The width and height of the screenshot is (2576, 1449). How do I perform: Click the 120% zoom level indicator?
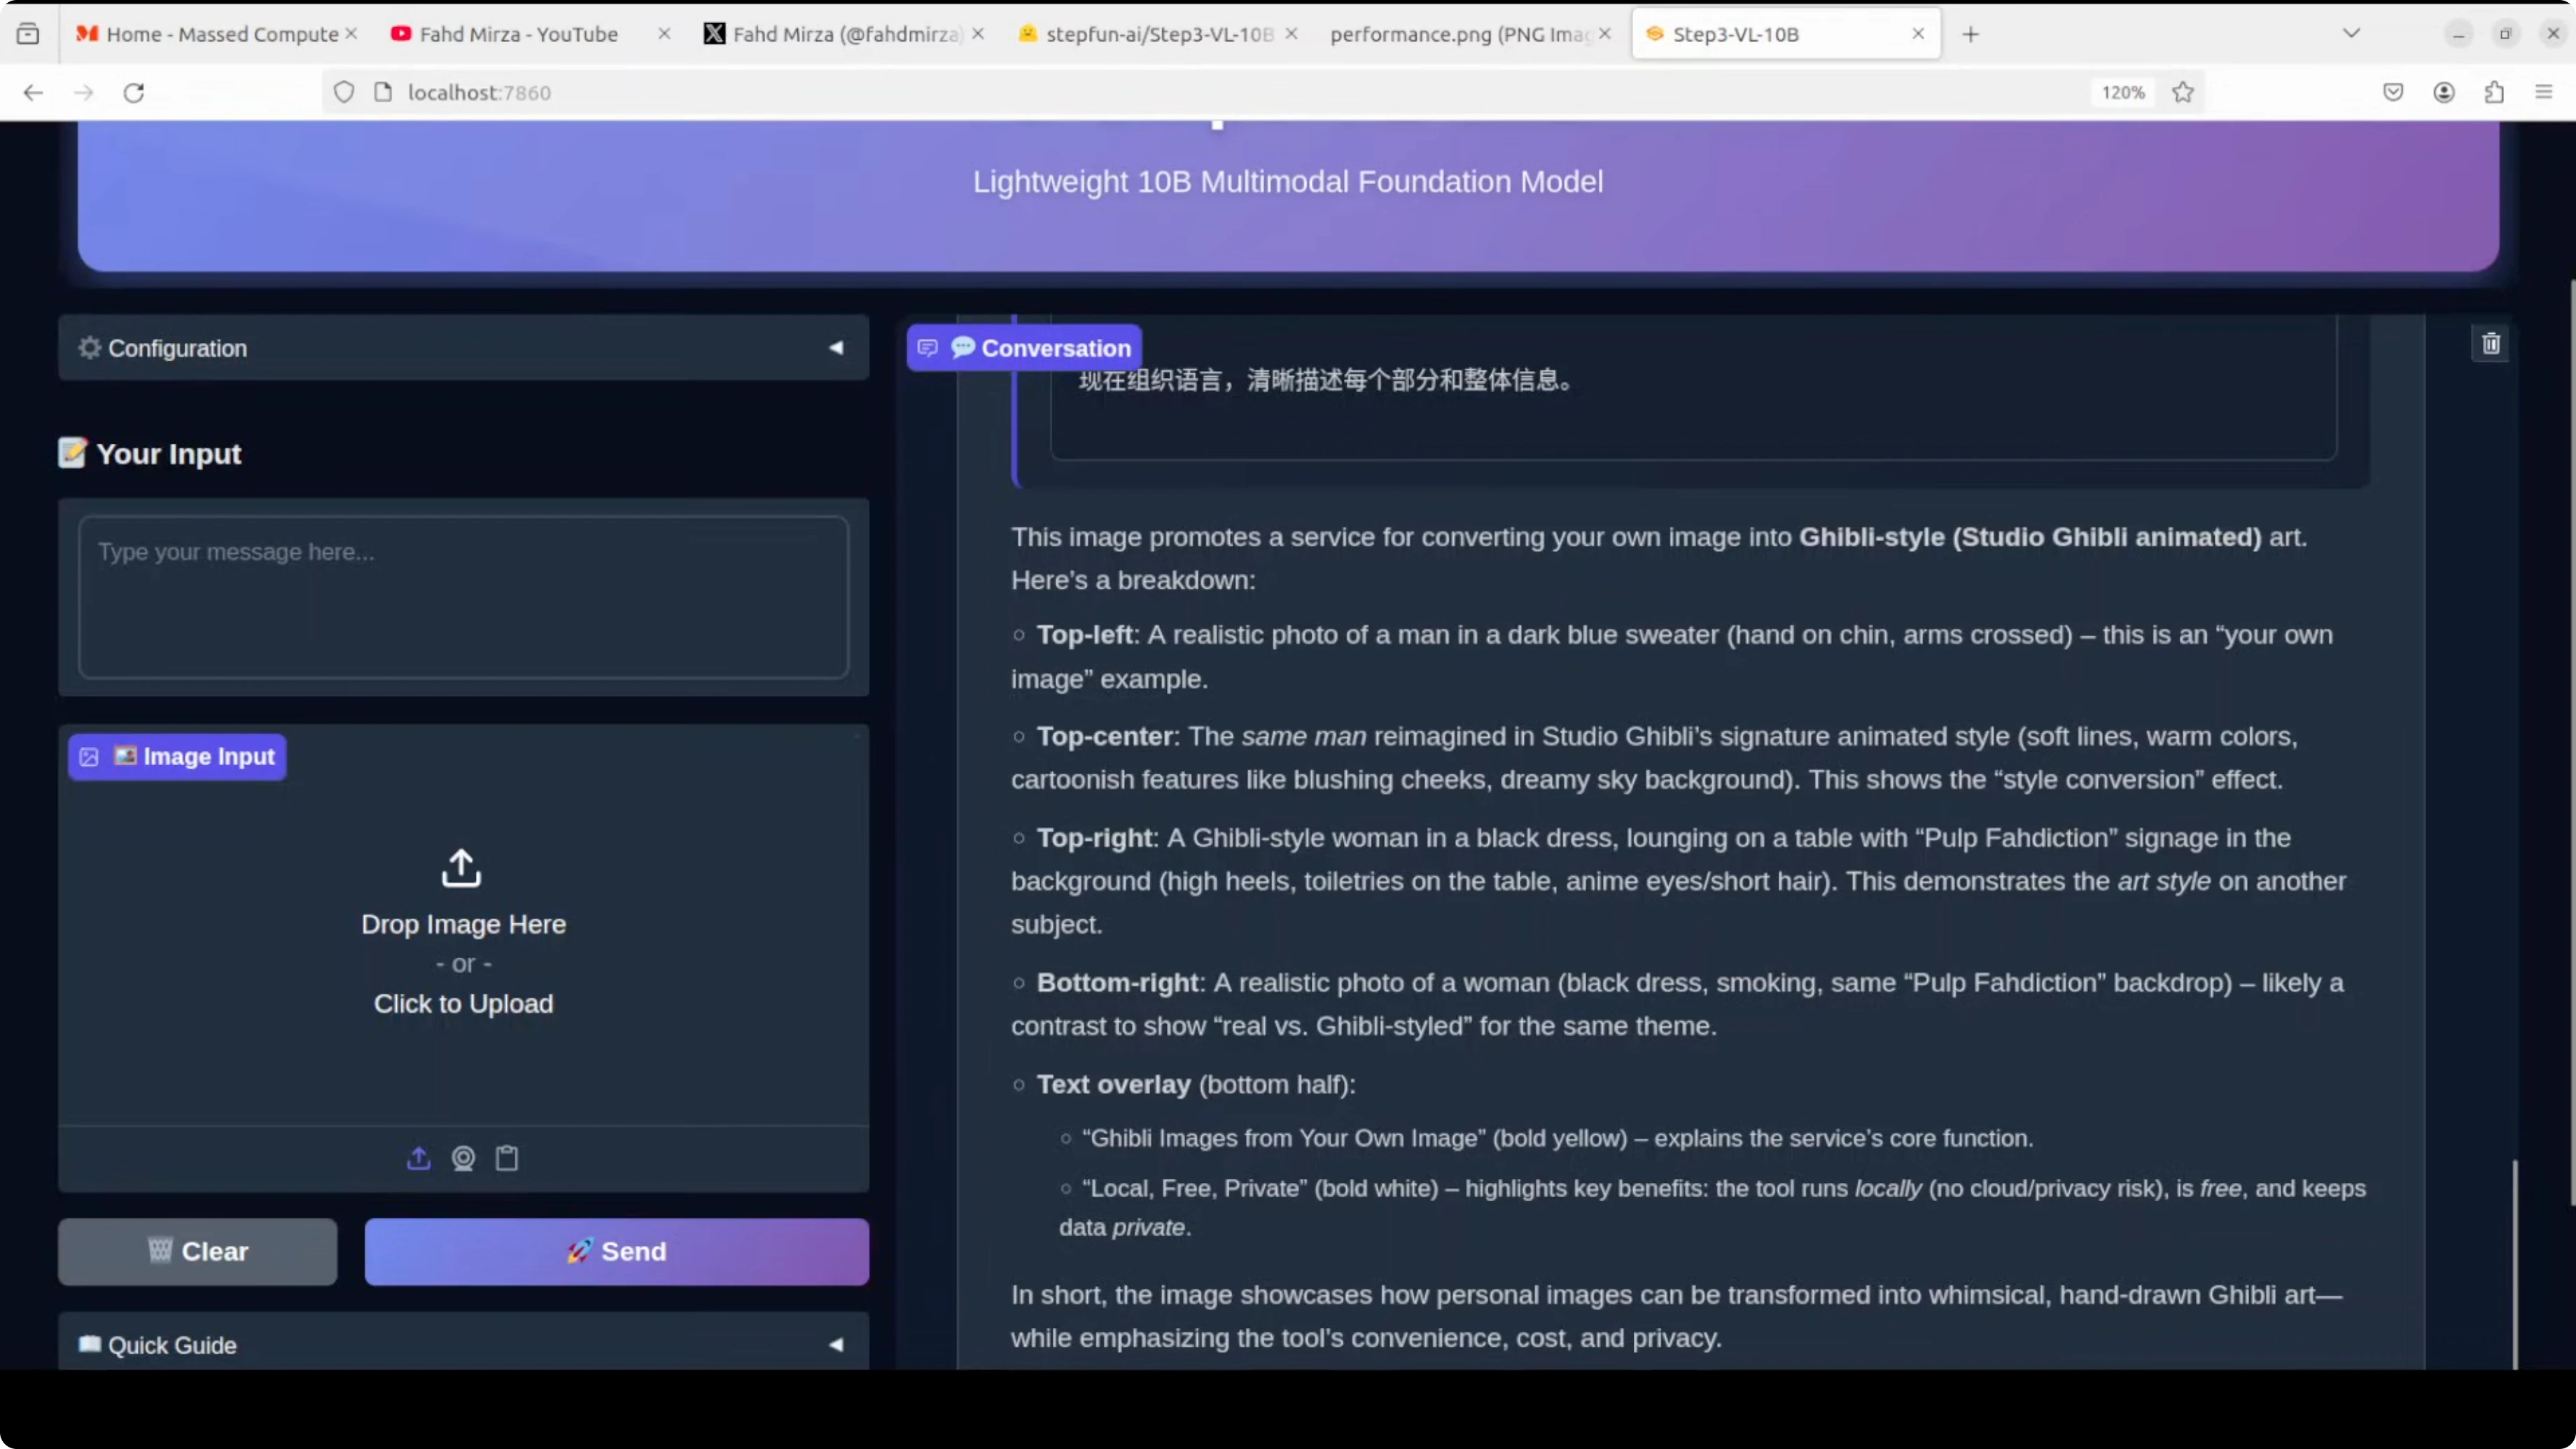coord(2123,92)
